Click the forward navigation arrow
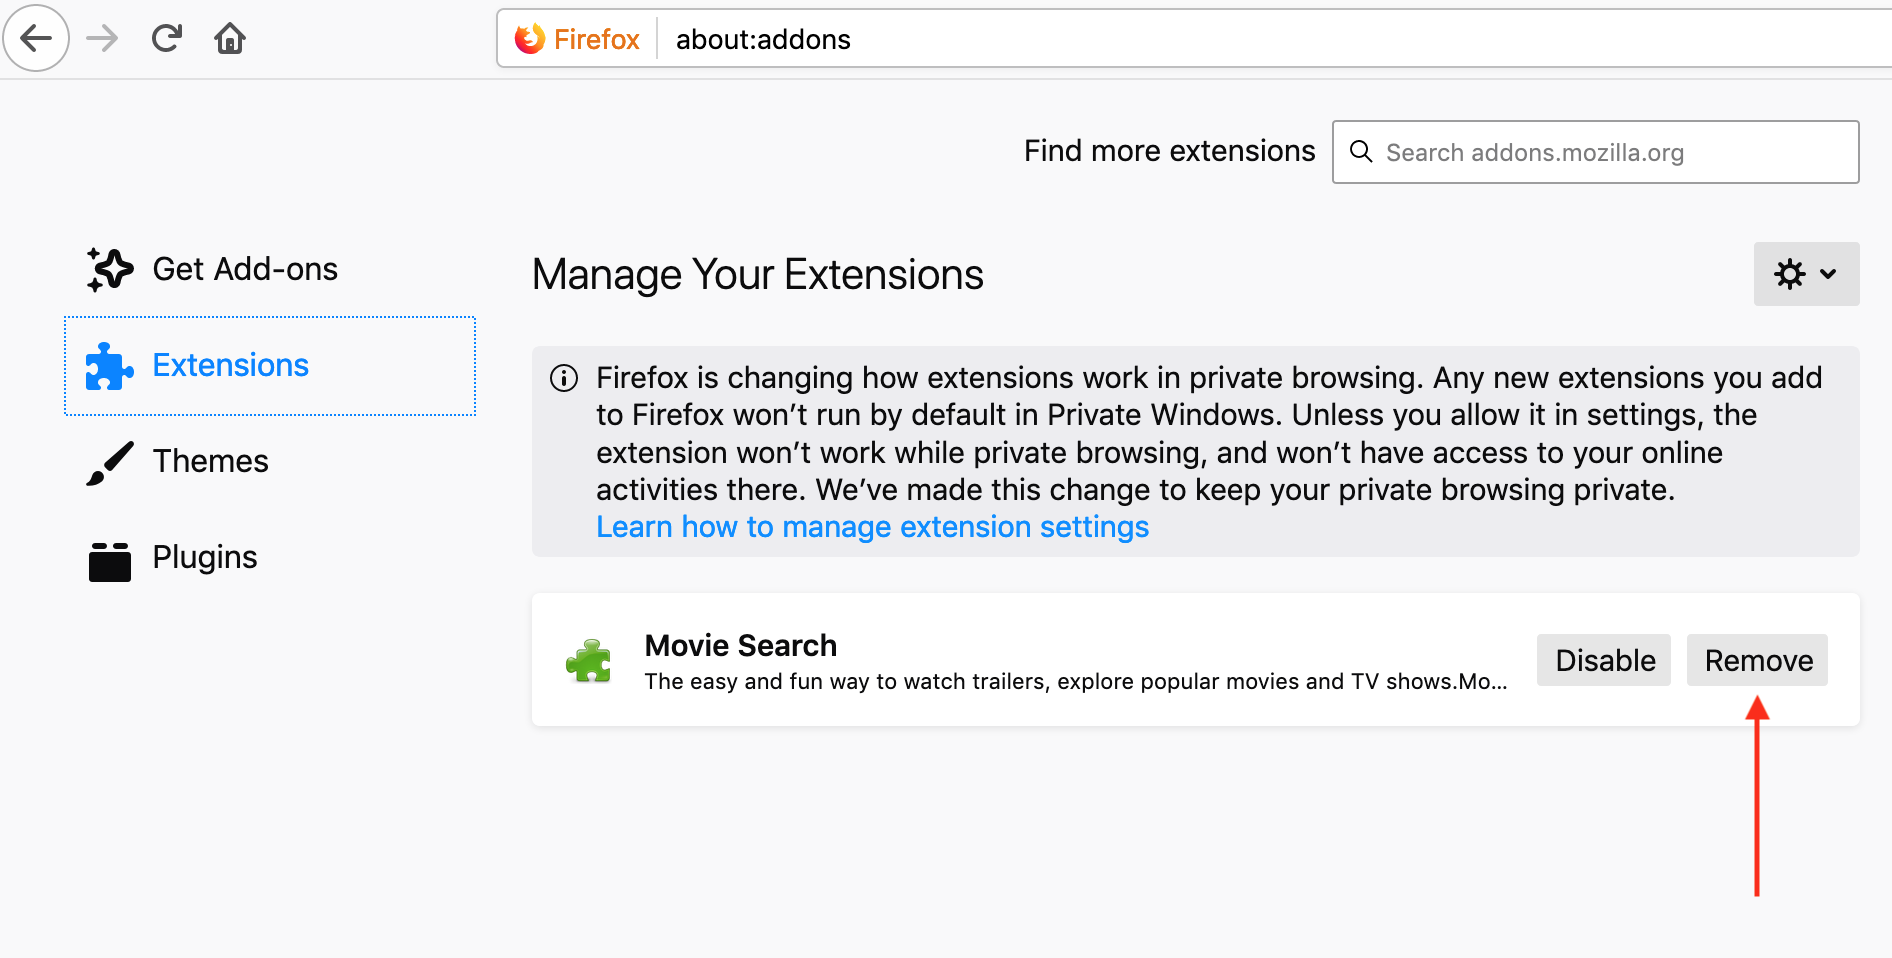Screen dimensions: 1892x958 102,39
